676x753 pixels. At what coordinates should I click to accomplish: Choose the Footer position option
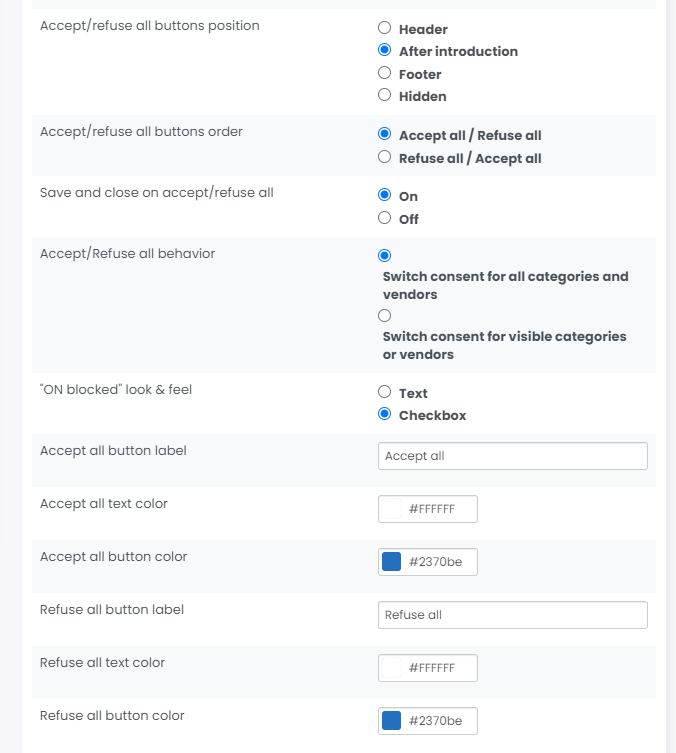[385, 73]
